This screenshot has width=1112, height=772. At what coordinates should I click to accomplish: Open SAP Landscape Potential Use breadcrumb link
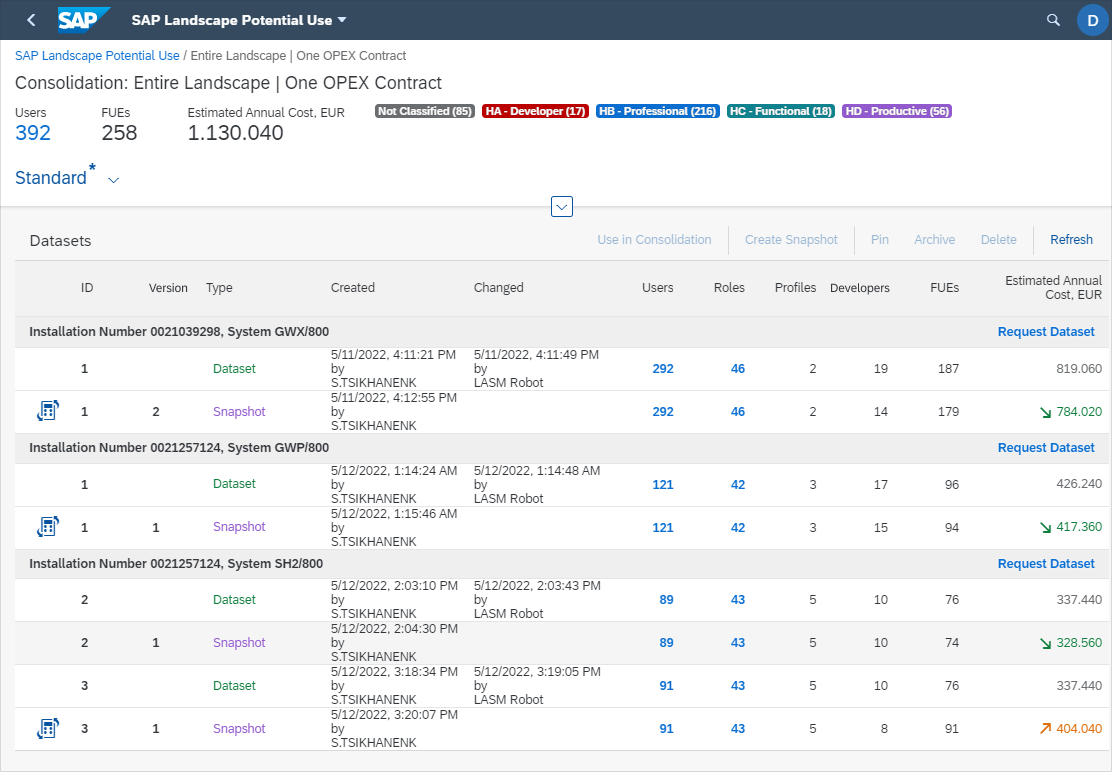coord(97,55)
